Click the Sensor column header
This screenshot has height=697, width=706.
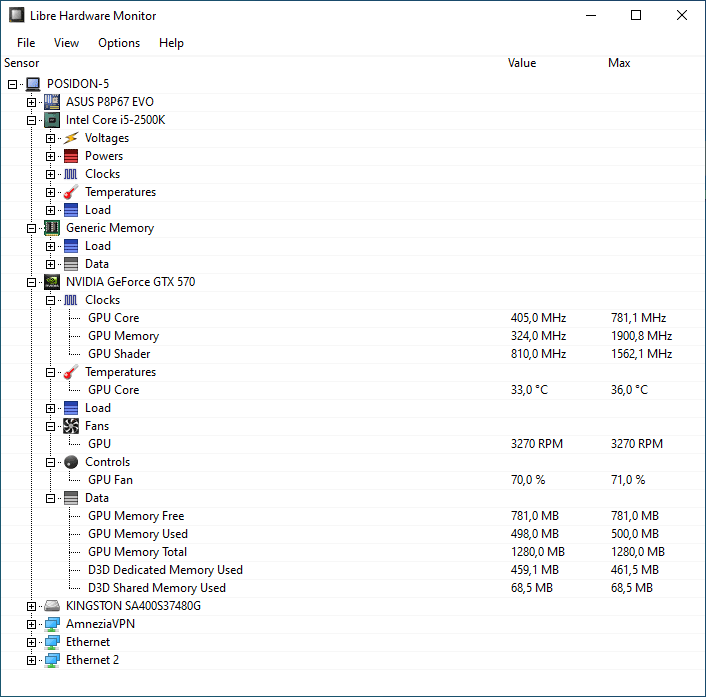click(x=22, y=63)
